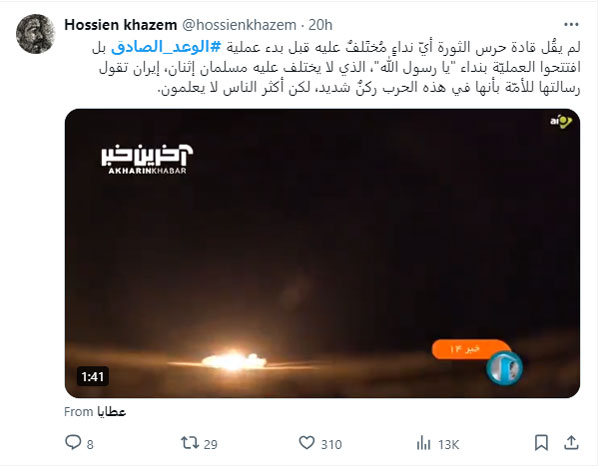The height and width of the screenshot is (466, 600).
Task: Open the @hossienkhazem handle link
Action: click(x=239, y=25)
